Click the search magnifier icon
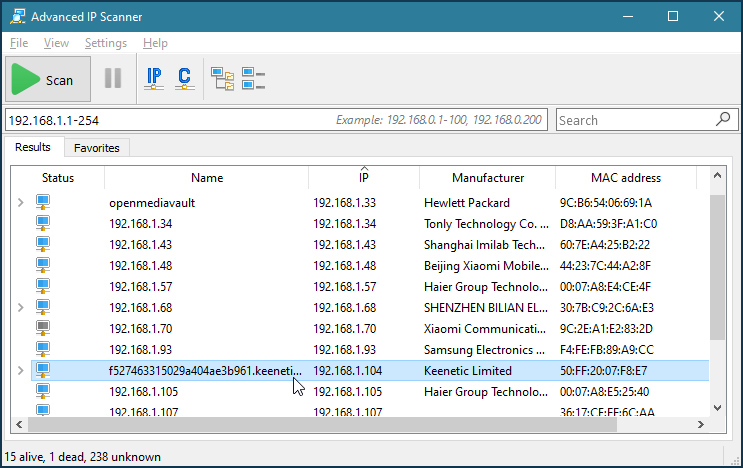This screenshot has height=468, width=743. pyautogui.click(x=723, y=119)
